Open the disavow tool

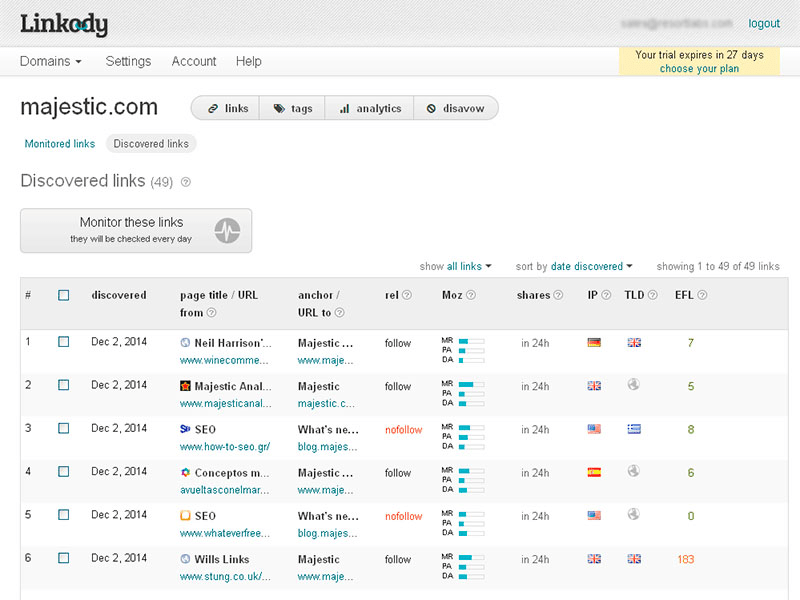(x=456, y=108)
